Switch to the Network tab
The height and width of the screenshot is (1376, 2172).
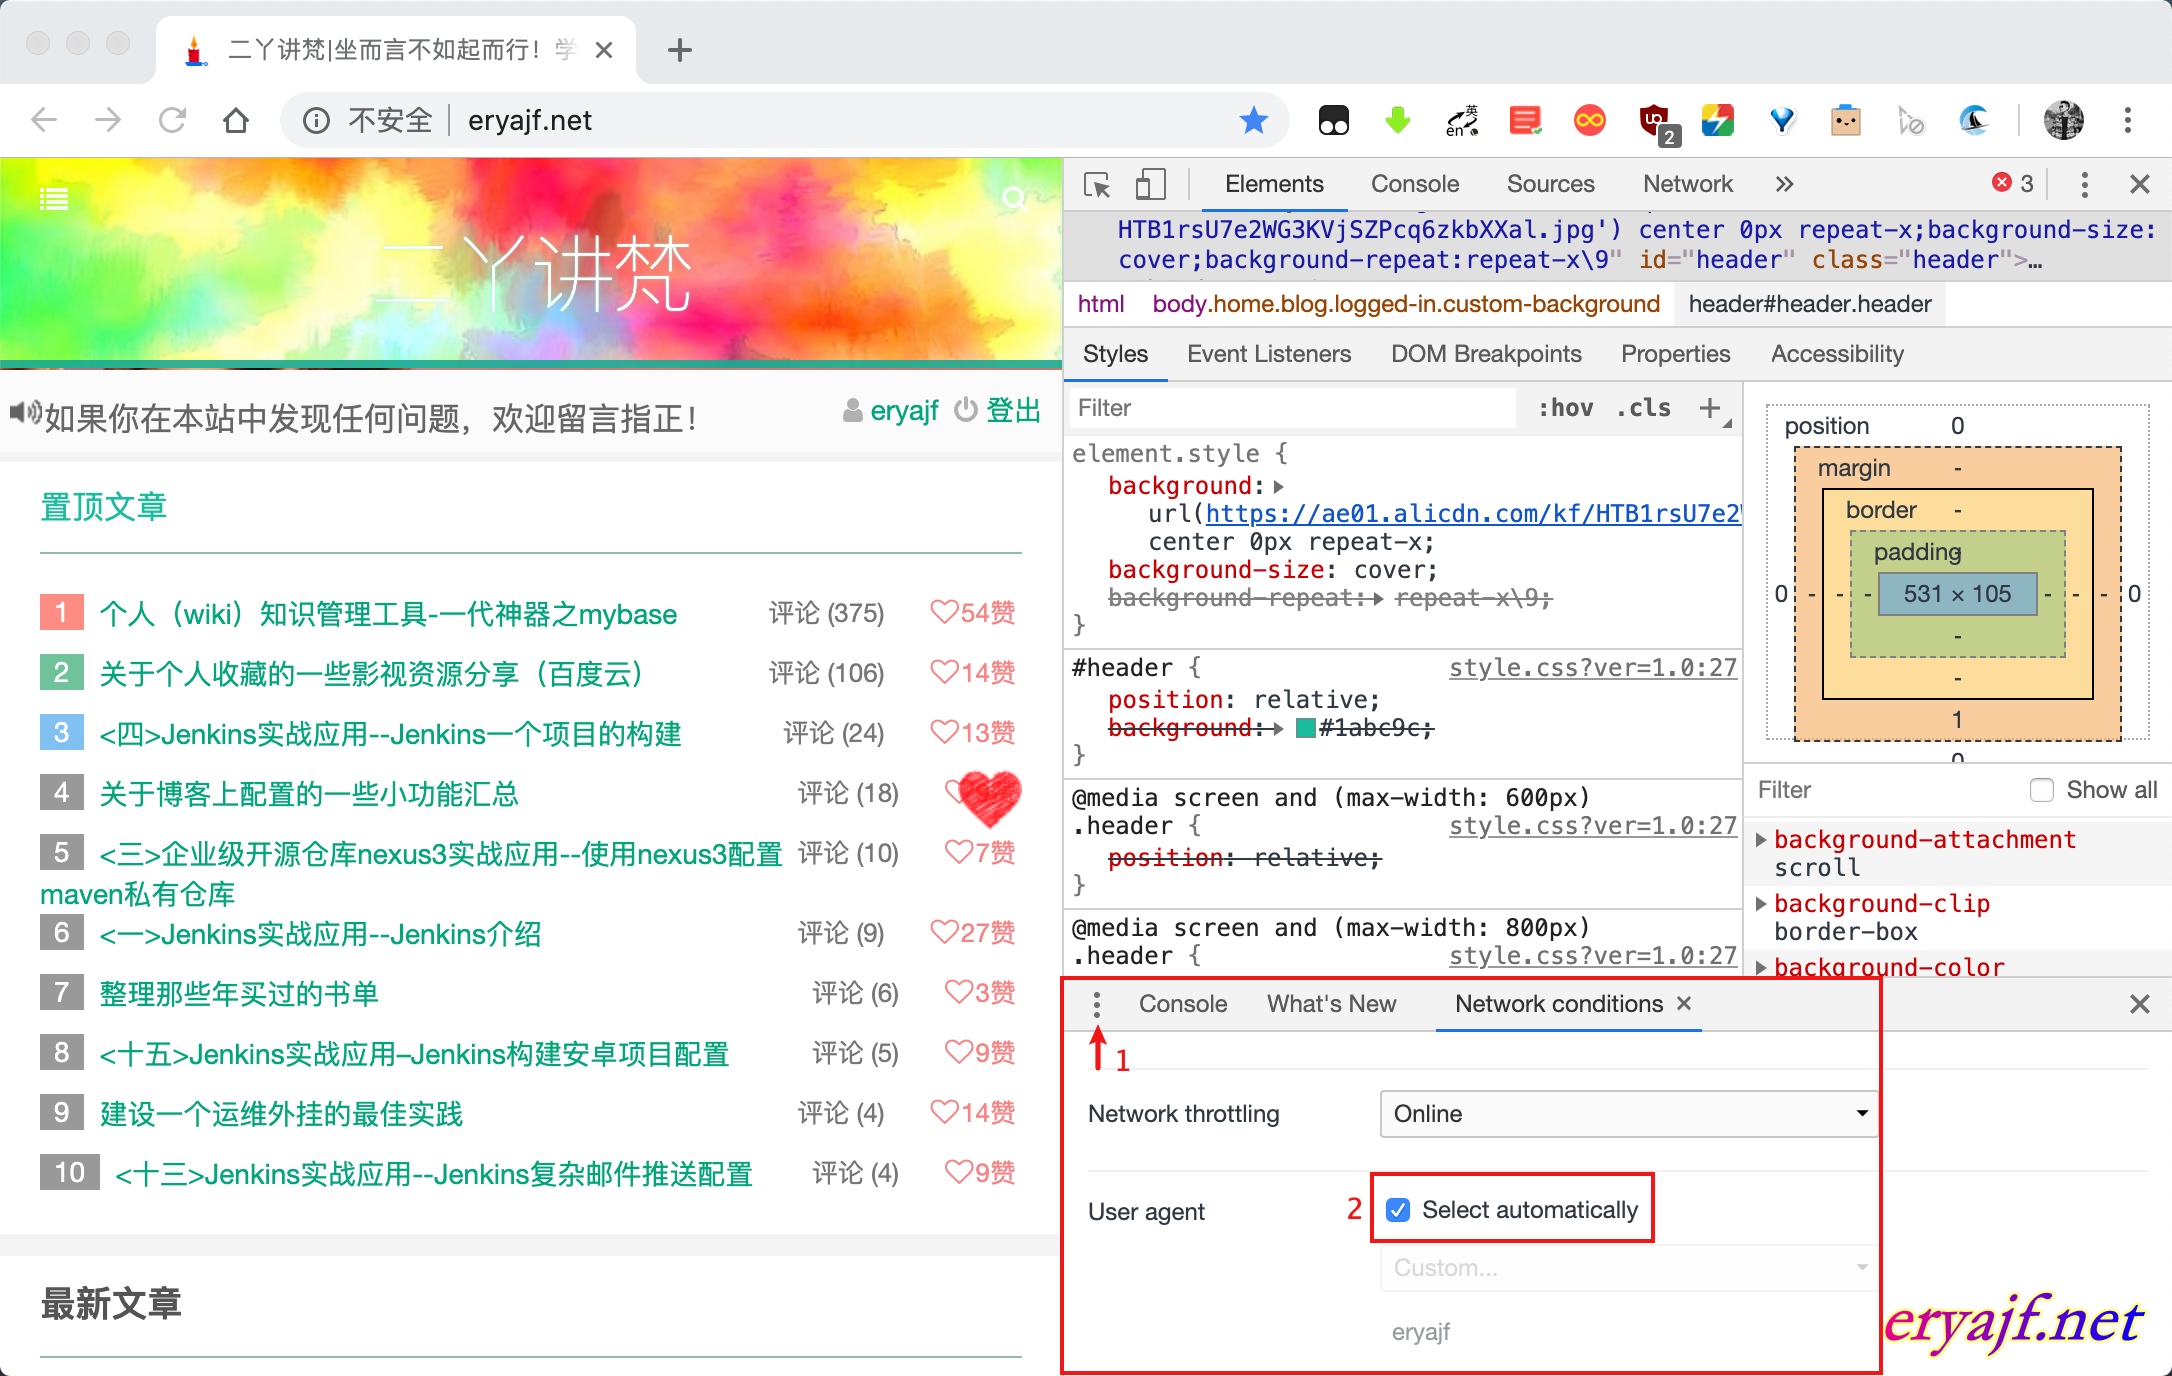coord(1687,184)
